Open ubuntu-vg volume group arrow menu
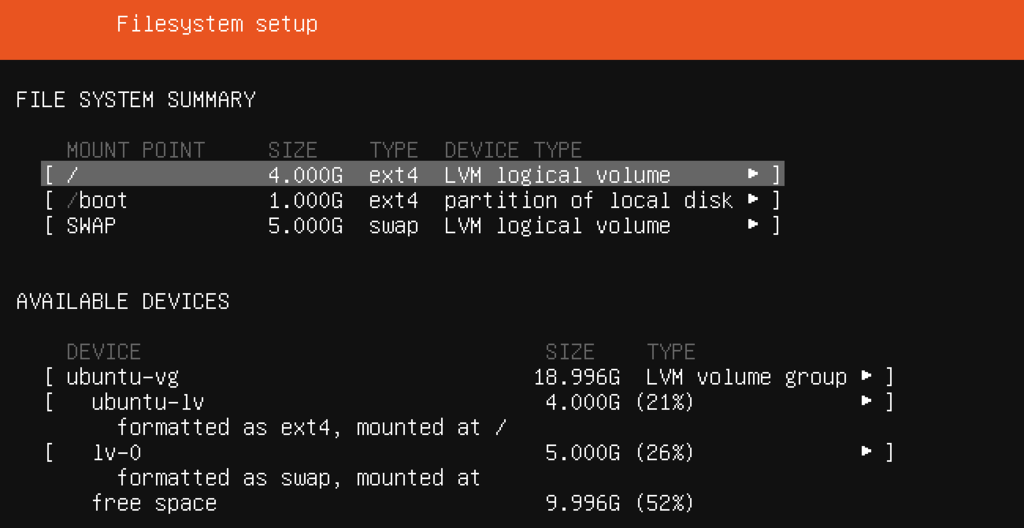1024x528 pixels. tap(867, 376)
